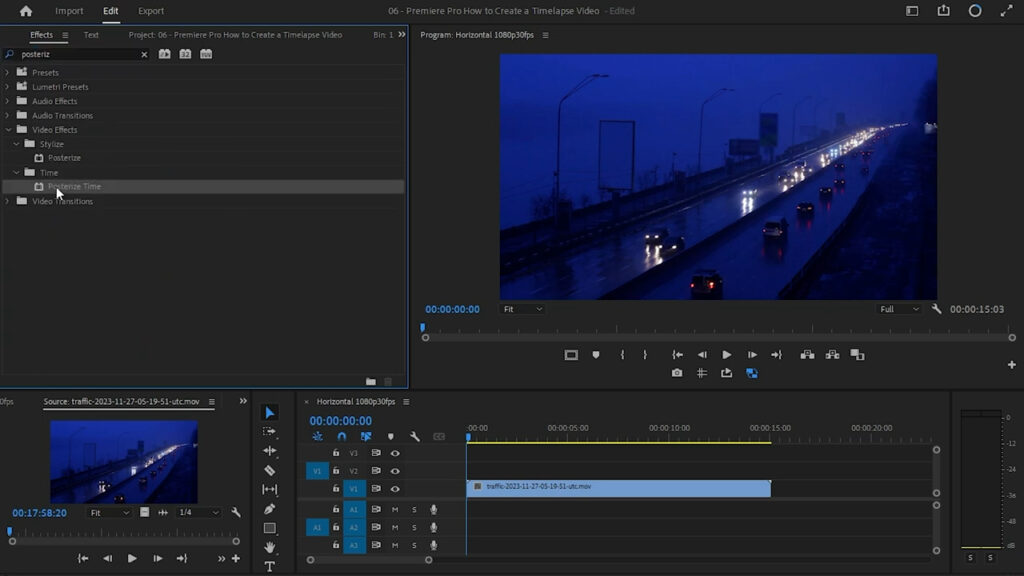Click Add Marker in Program monitor

[x=596, y=355]
